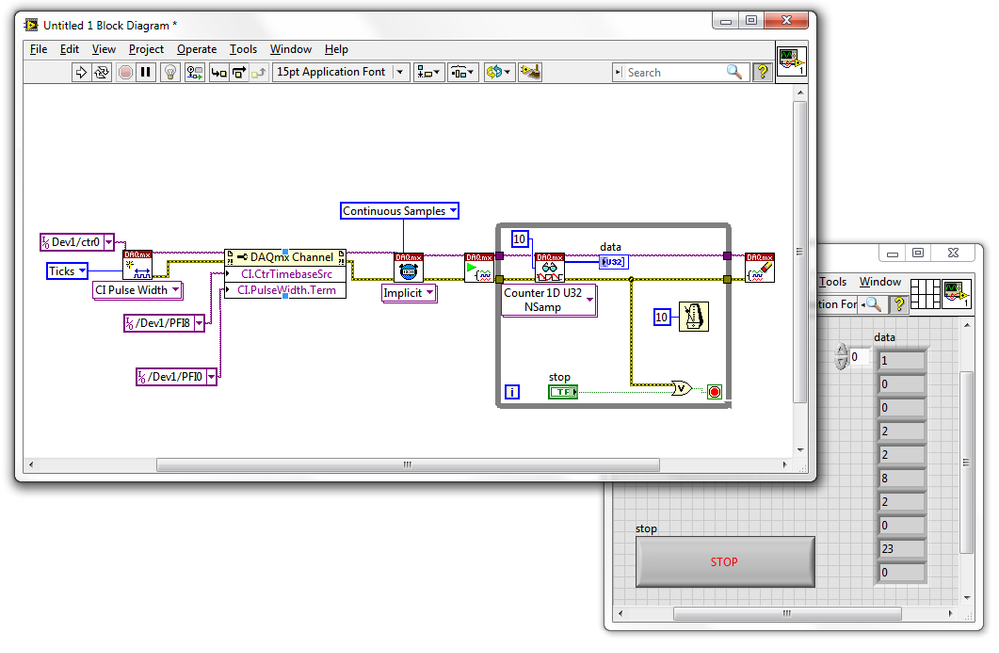Select the CI.CtrTimebaseSrc property
The image size is (999, 653).
click(x=285, y=274)
